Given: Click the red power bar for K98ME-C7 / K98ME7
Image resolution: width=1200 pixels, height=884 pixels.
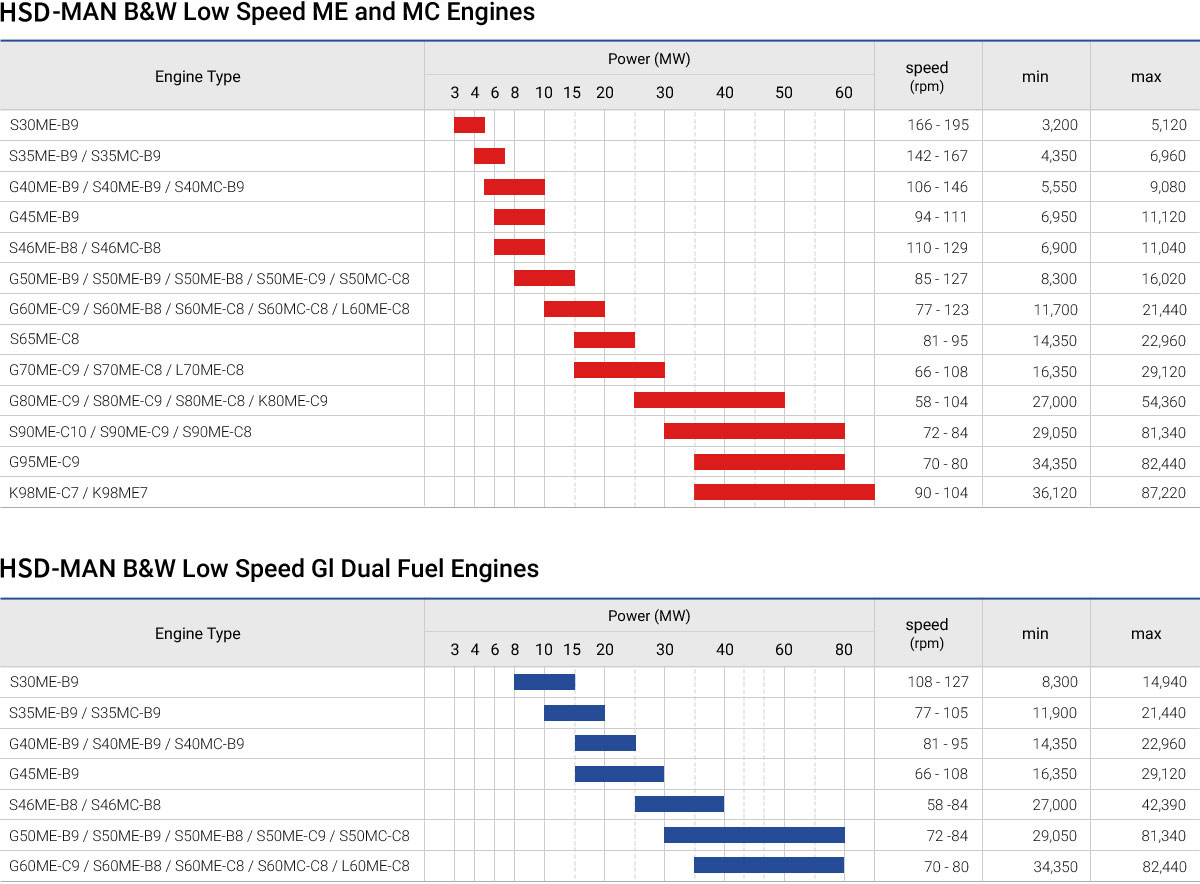Looking at the screenshot, I should pos(785,492).
